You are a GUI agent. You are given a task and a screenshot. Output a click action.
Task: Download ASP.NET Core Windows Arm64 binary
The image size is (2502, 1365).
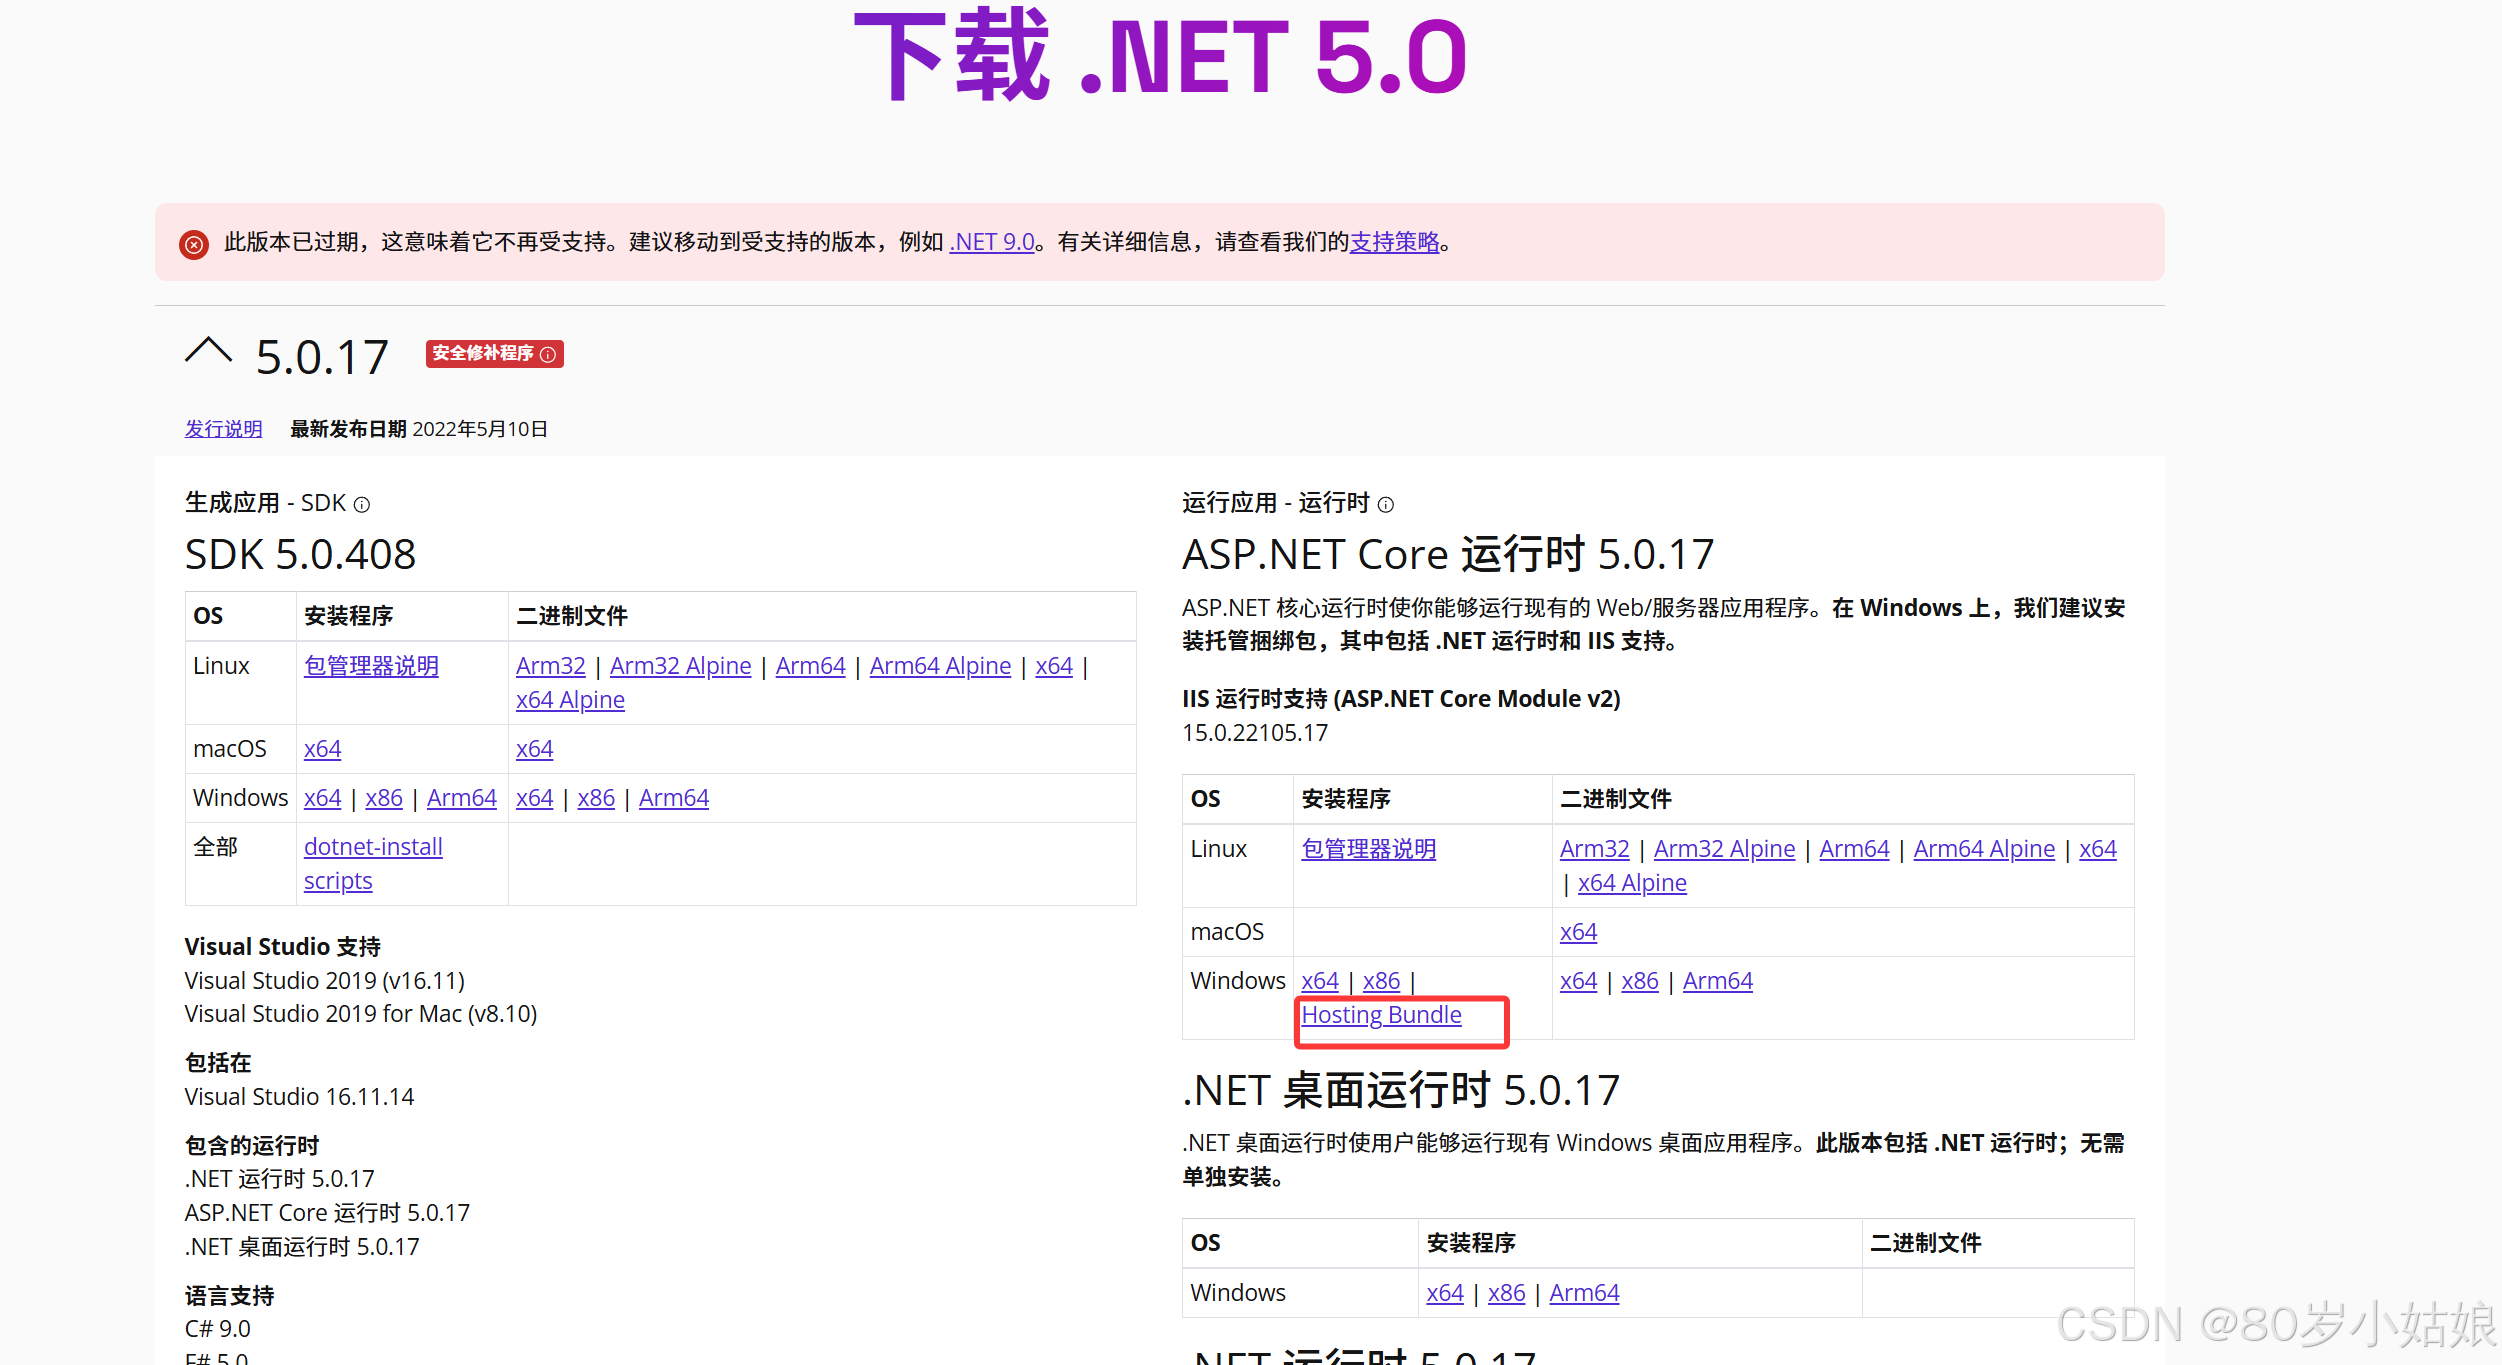1718,981
